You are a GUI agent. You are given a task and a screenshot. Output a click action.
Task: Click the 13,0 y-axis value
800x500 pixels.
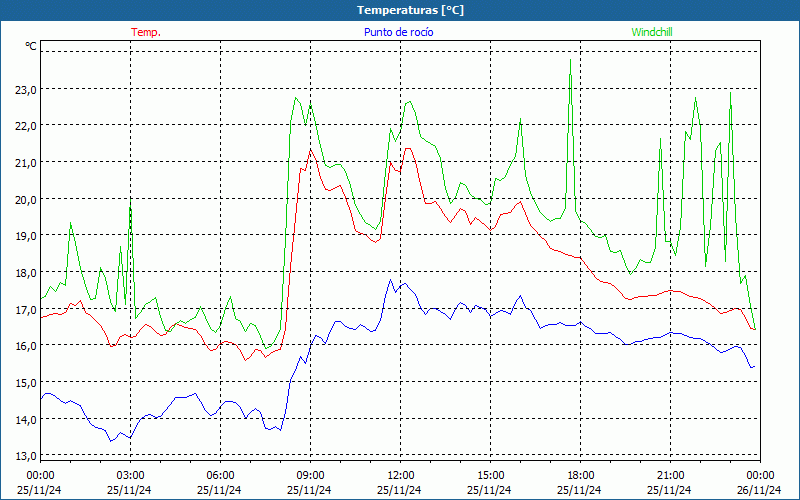[26, 456]
